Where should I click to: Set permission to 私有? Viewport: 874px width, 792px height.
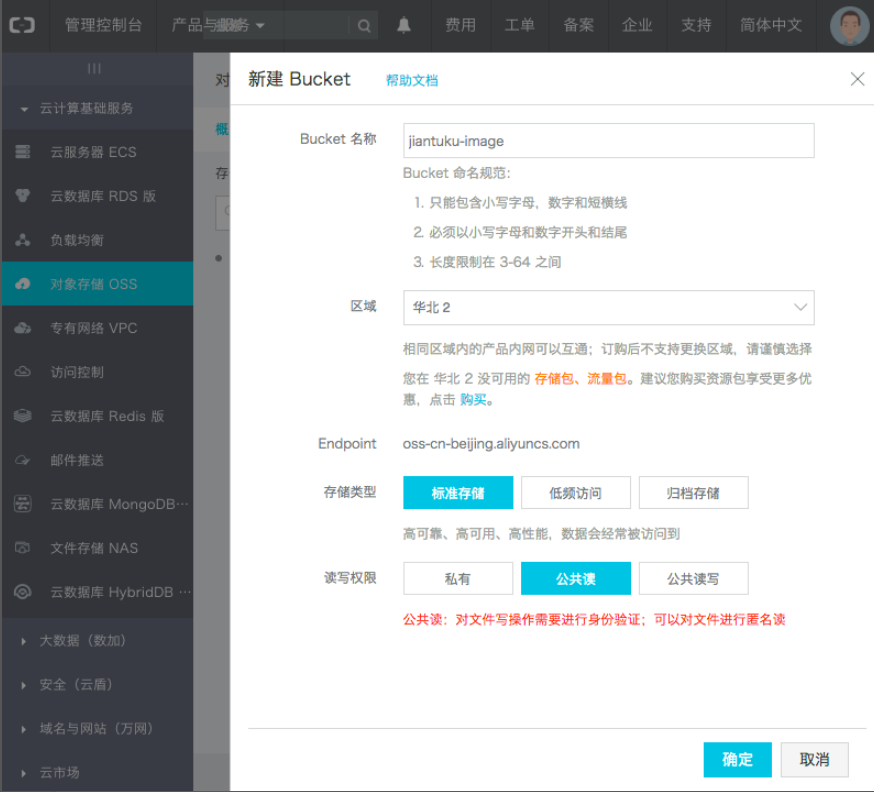pos(458,579)
